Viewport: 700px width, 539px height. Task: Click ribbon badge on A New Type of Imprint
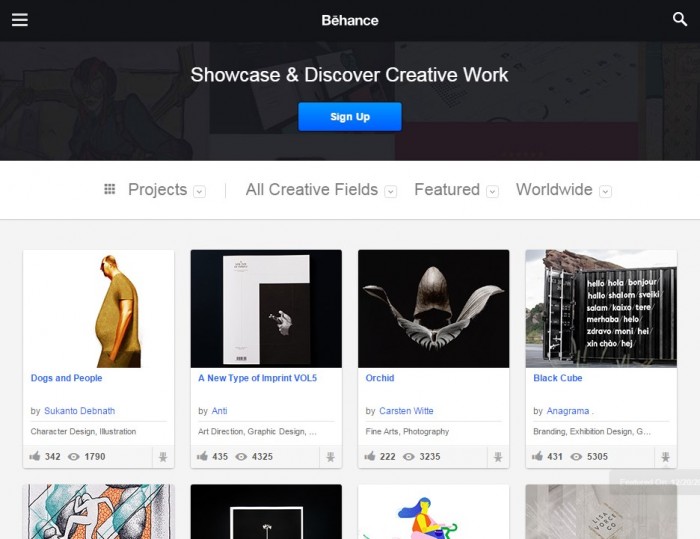click(x=328, y=457)
